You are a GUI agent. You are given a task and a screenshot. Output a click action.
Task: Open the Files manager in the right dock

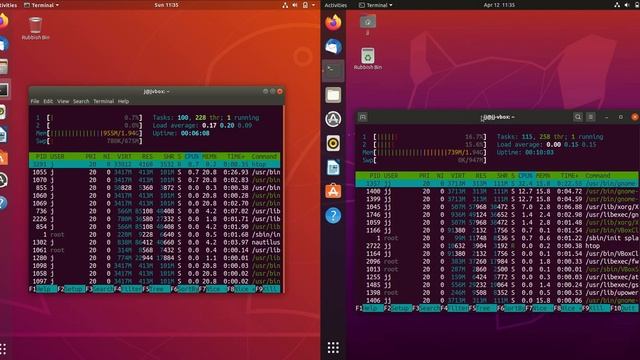tap(333, 95)
